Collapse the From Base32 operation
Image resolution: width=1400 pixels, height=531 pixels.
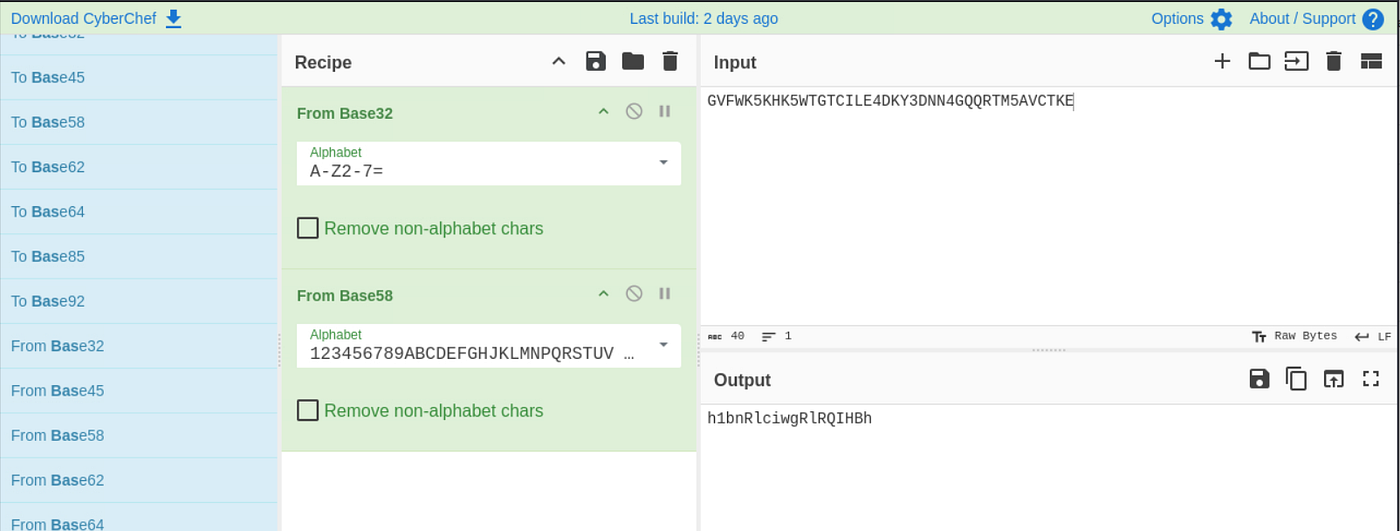coord(603,112)
